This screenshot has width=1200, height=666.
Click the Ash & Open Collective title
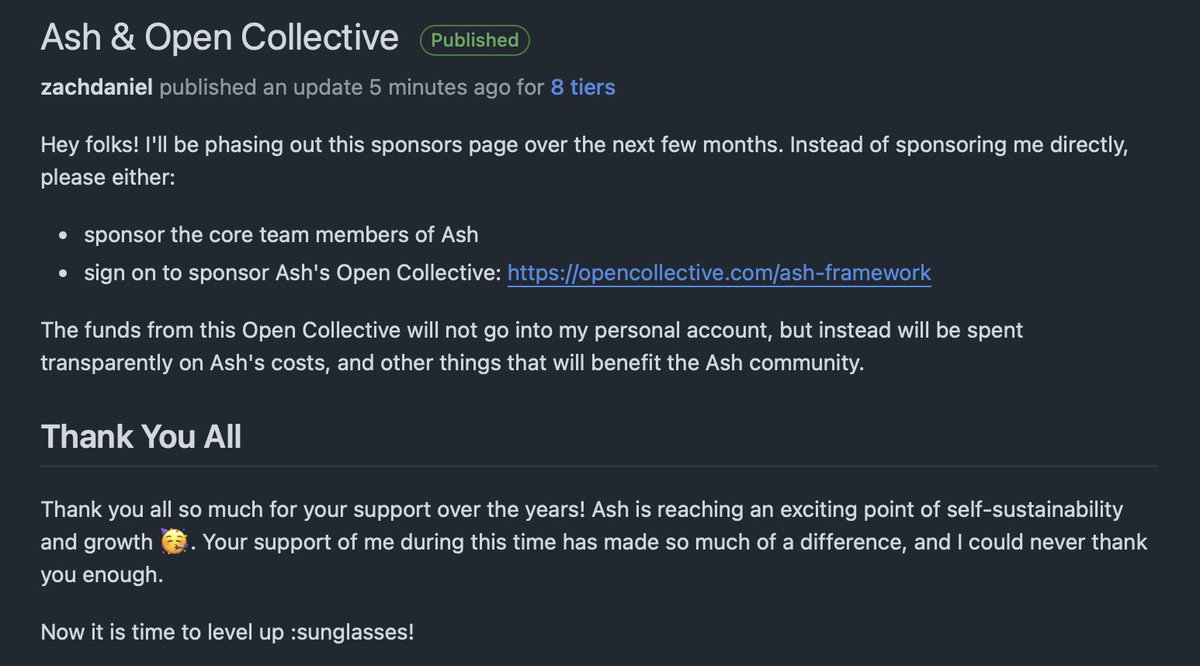pos(220,38)
